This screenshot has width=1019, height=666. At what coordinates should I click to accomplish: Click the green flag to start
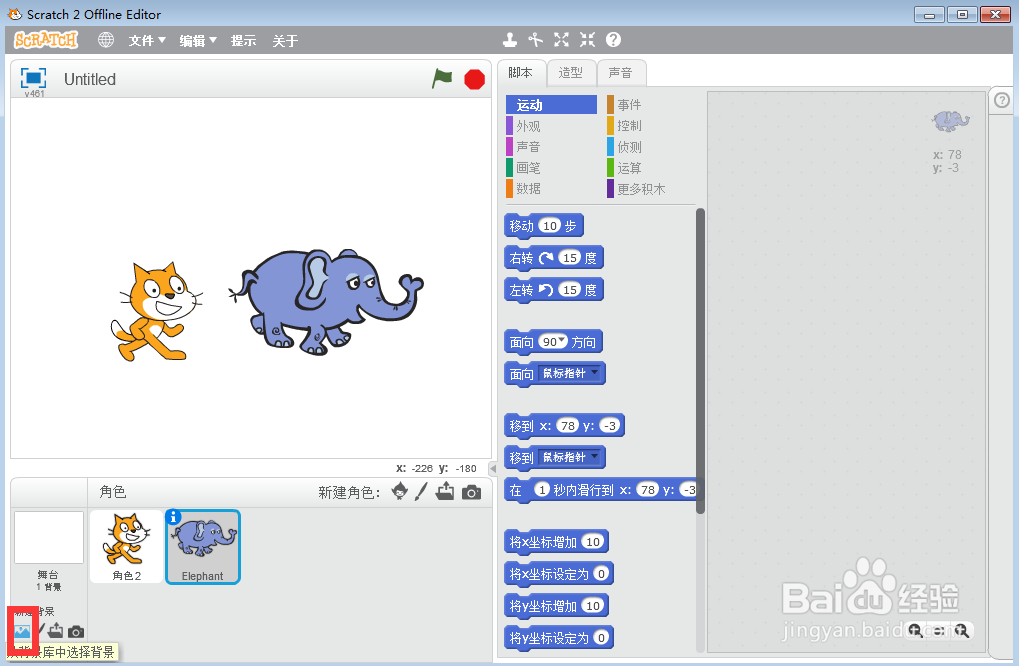[442, 79]
